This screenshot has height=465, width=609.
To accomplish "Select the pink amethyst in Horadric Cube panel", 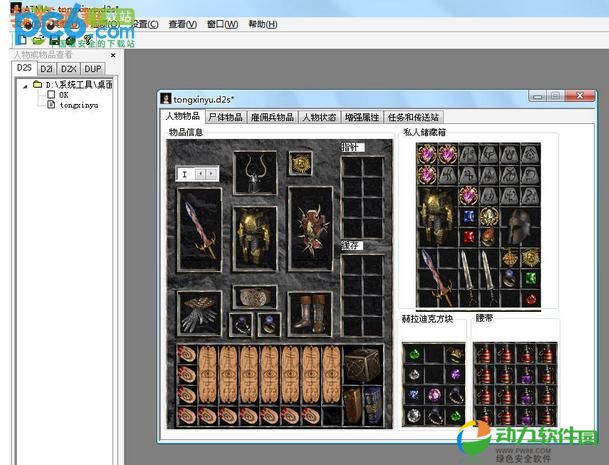I will 434,394.
